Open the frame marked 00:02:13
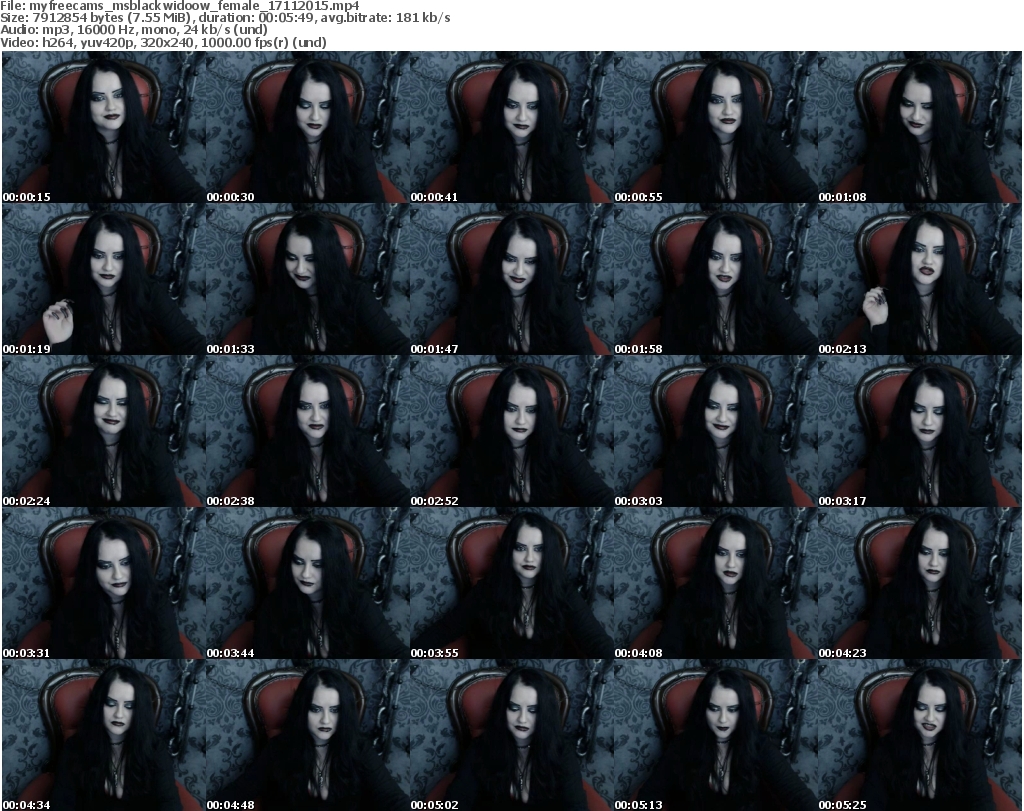 point(919,279)
